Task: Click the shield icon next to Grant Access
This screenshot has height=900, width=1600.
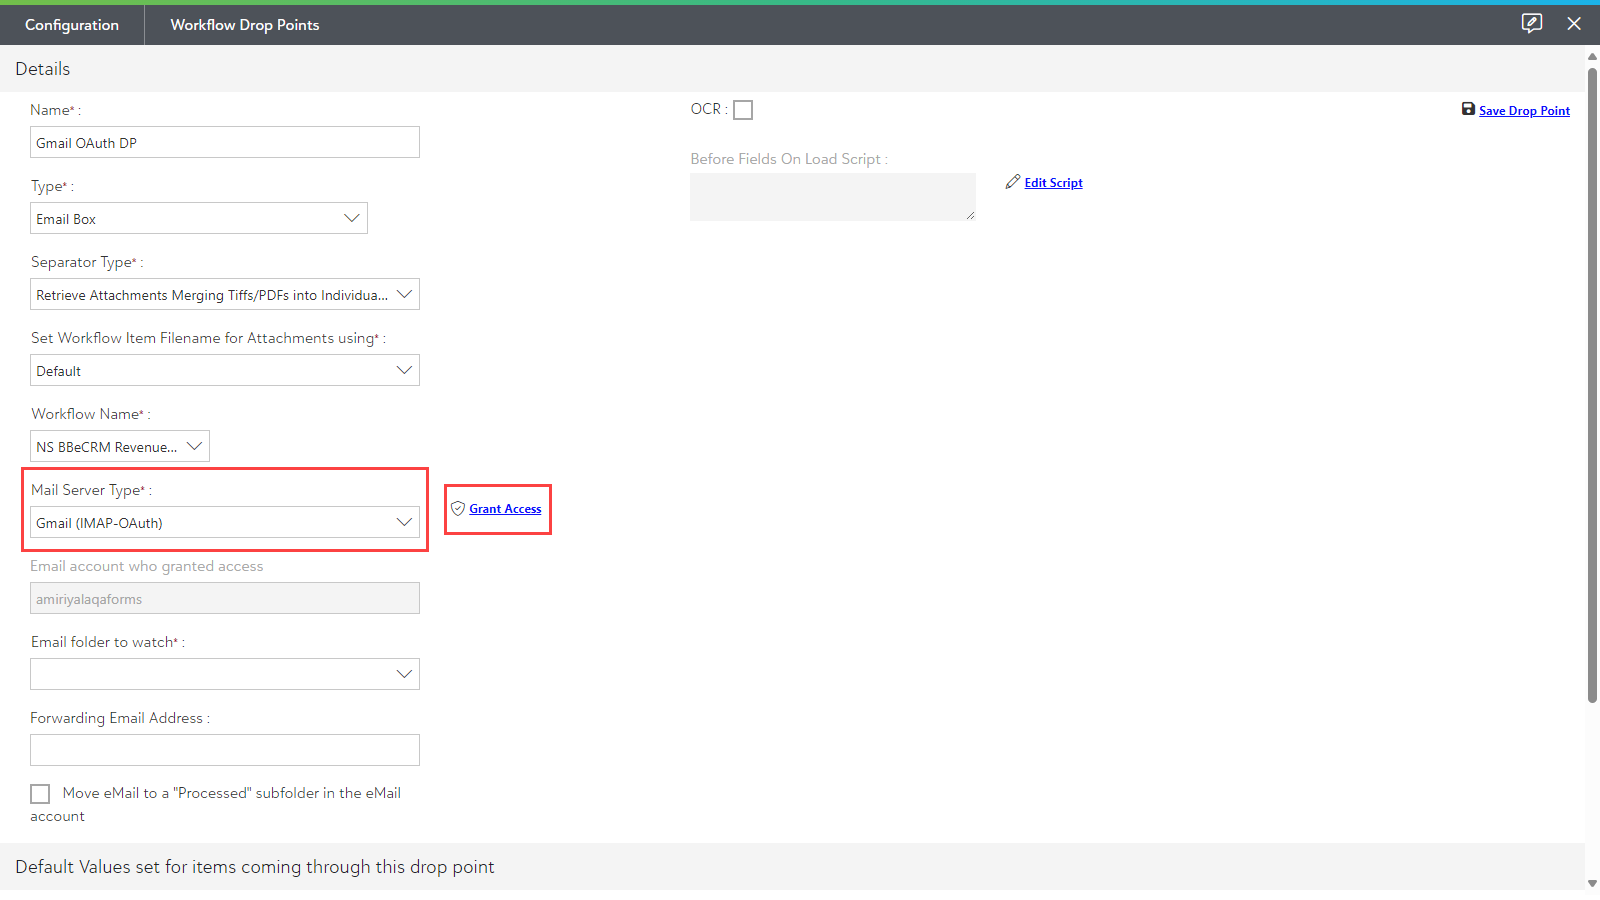Action: click(x=458, y=508)
